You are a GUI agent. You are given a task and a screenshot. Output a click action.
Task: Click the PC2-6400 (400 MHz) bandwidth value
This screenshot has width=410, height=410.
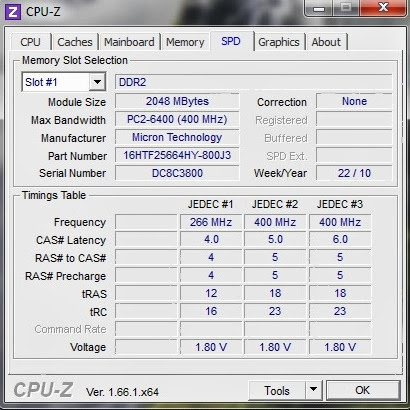177,119
